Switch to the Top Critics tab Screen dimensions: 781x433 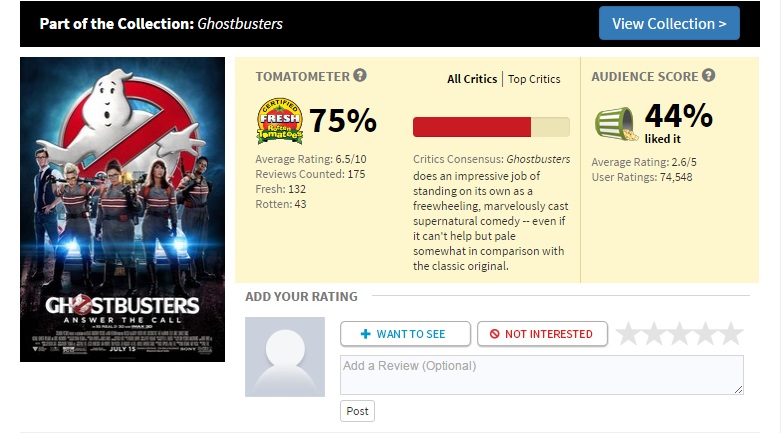pyautogui.click(x=534, y=79)
